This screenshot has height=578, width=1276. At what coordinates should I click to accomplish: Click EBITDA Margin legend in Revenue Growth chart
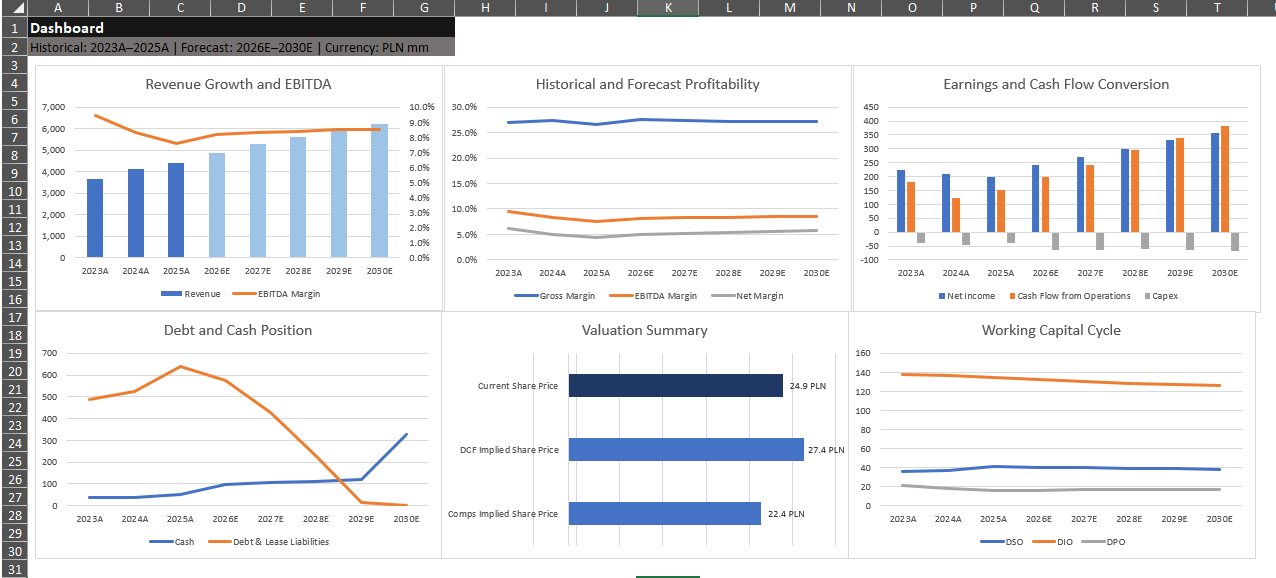click(x=275, y=294)
